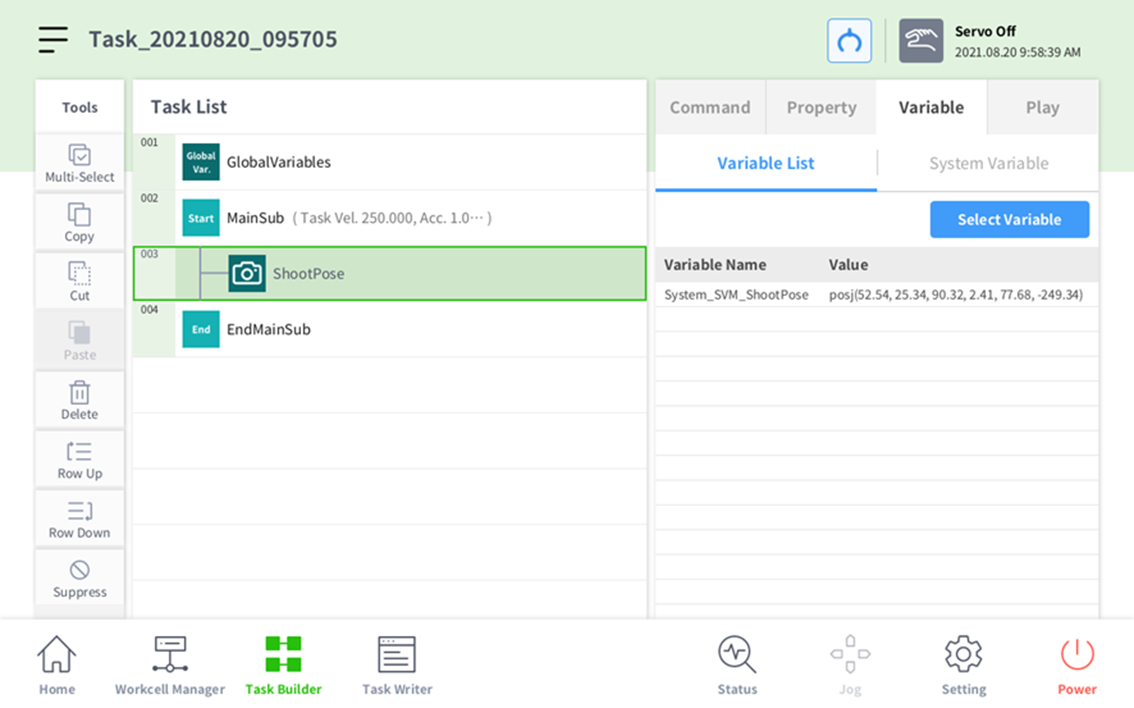Switch to the Command tab
The image size is (1134, 708).
pyautogui.click(x=710, y=108)
